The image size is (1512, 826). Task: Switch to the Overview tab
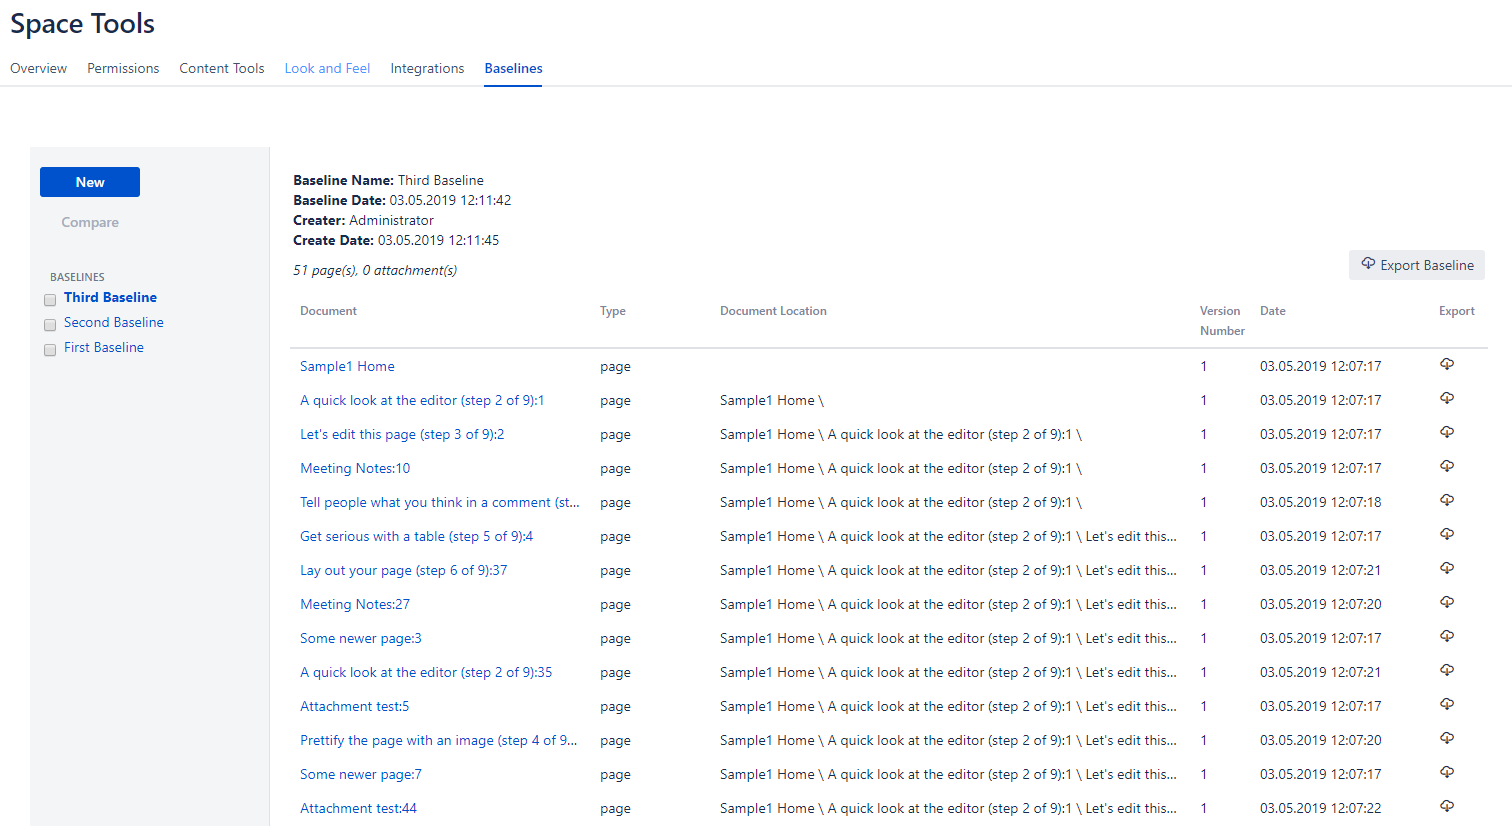pyautogui.click(x=39, y=68)
